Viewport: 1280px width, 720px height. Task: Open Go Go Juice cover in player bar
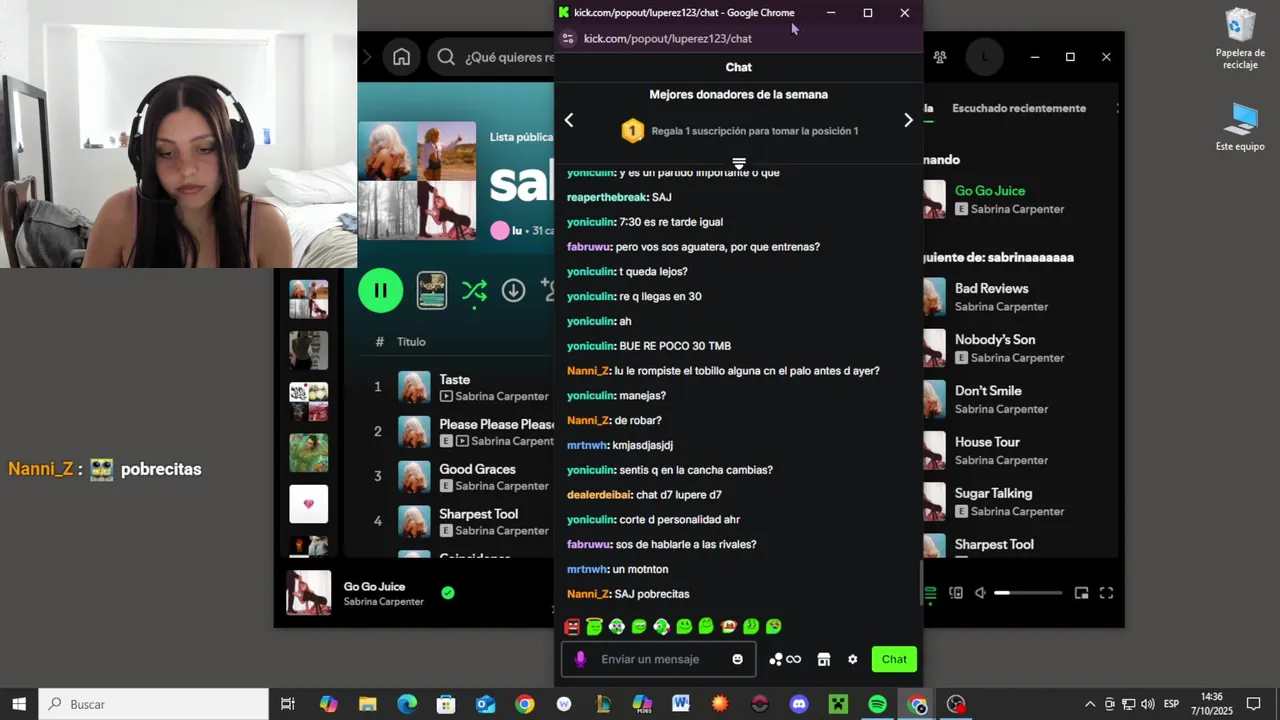tap(308, 592)
